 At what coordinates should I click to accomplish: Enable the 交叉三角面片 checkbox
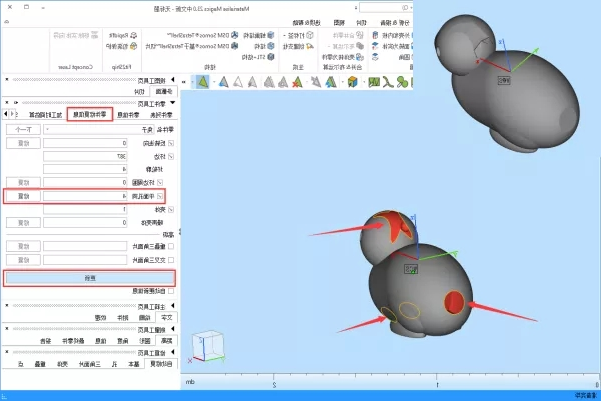coord(171,260)
